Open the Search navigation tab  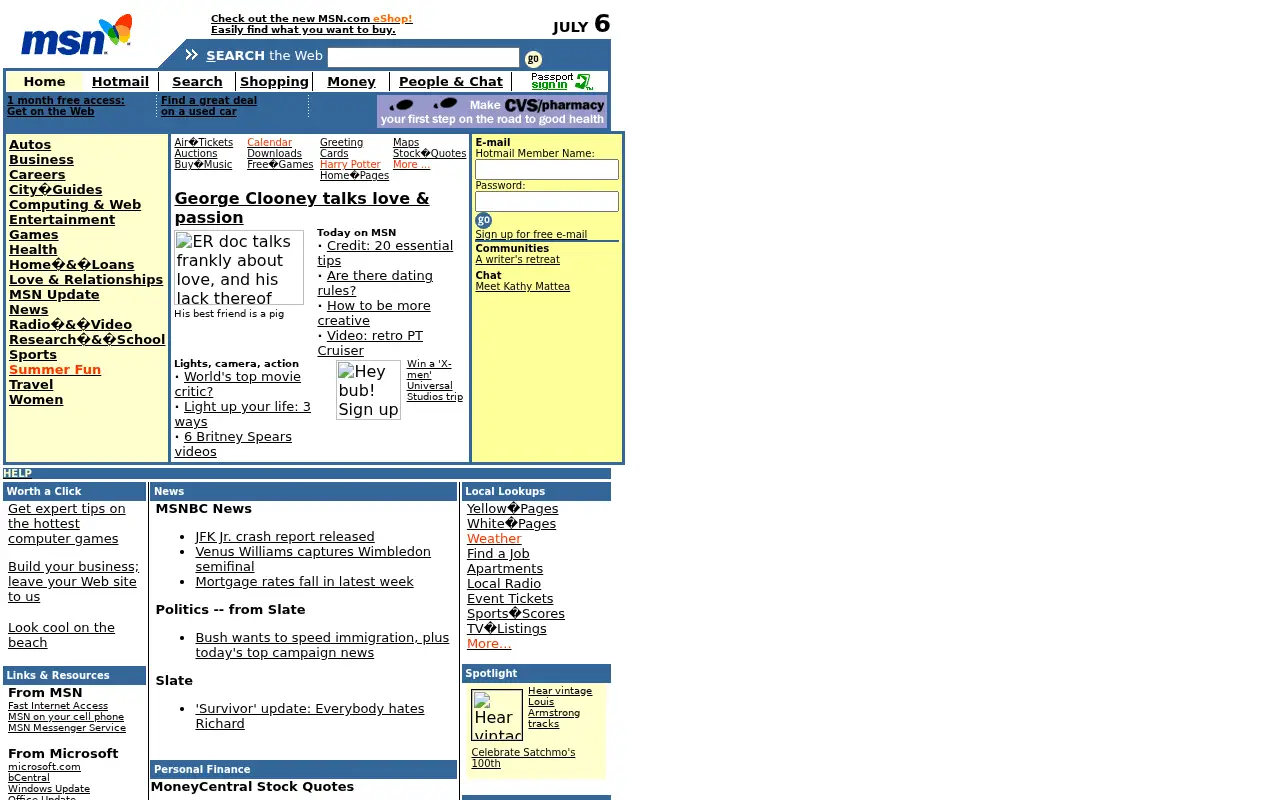click(197, 82)
